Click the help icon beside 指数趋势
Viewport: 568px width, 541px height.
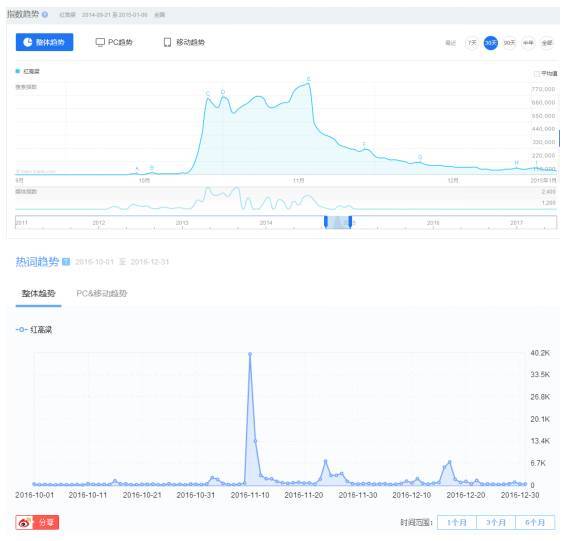45,14
